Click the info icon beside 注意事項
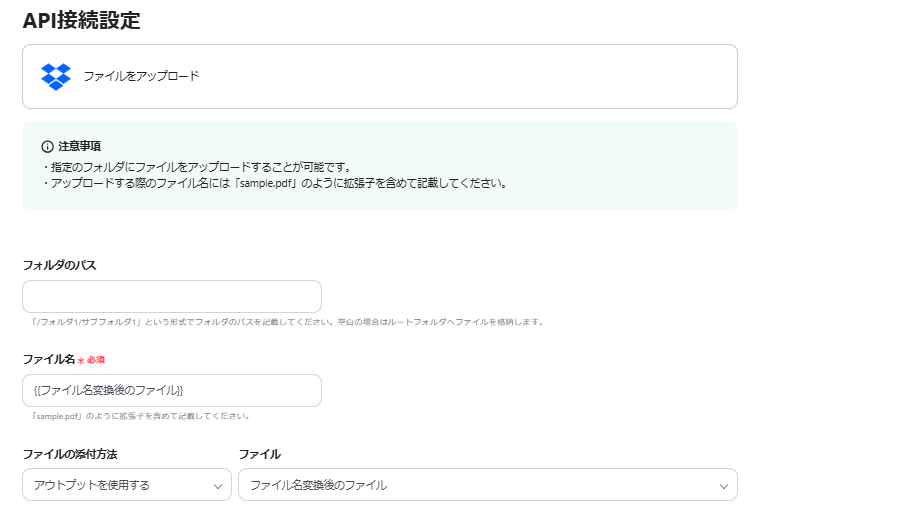Screen dimensions: 897x523 pyautogui.click(x=47, y=146)
